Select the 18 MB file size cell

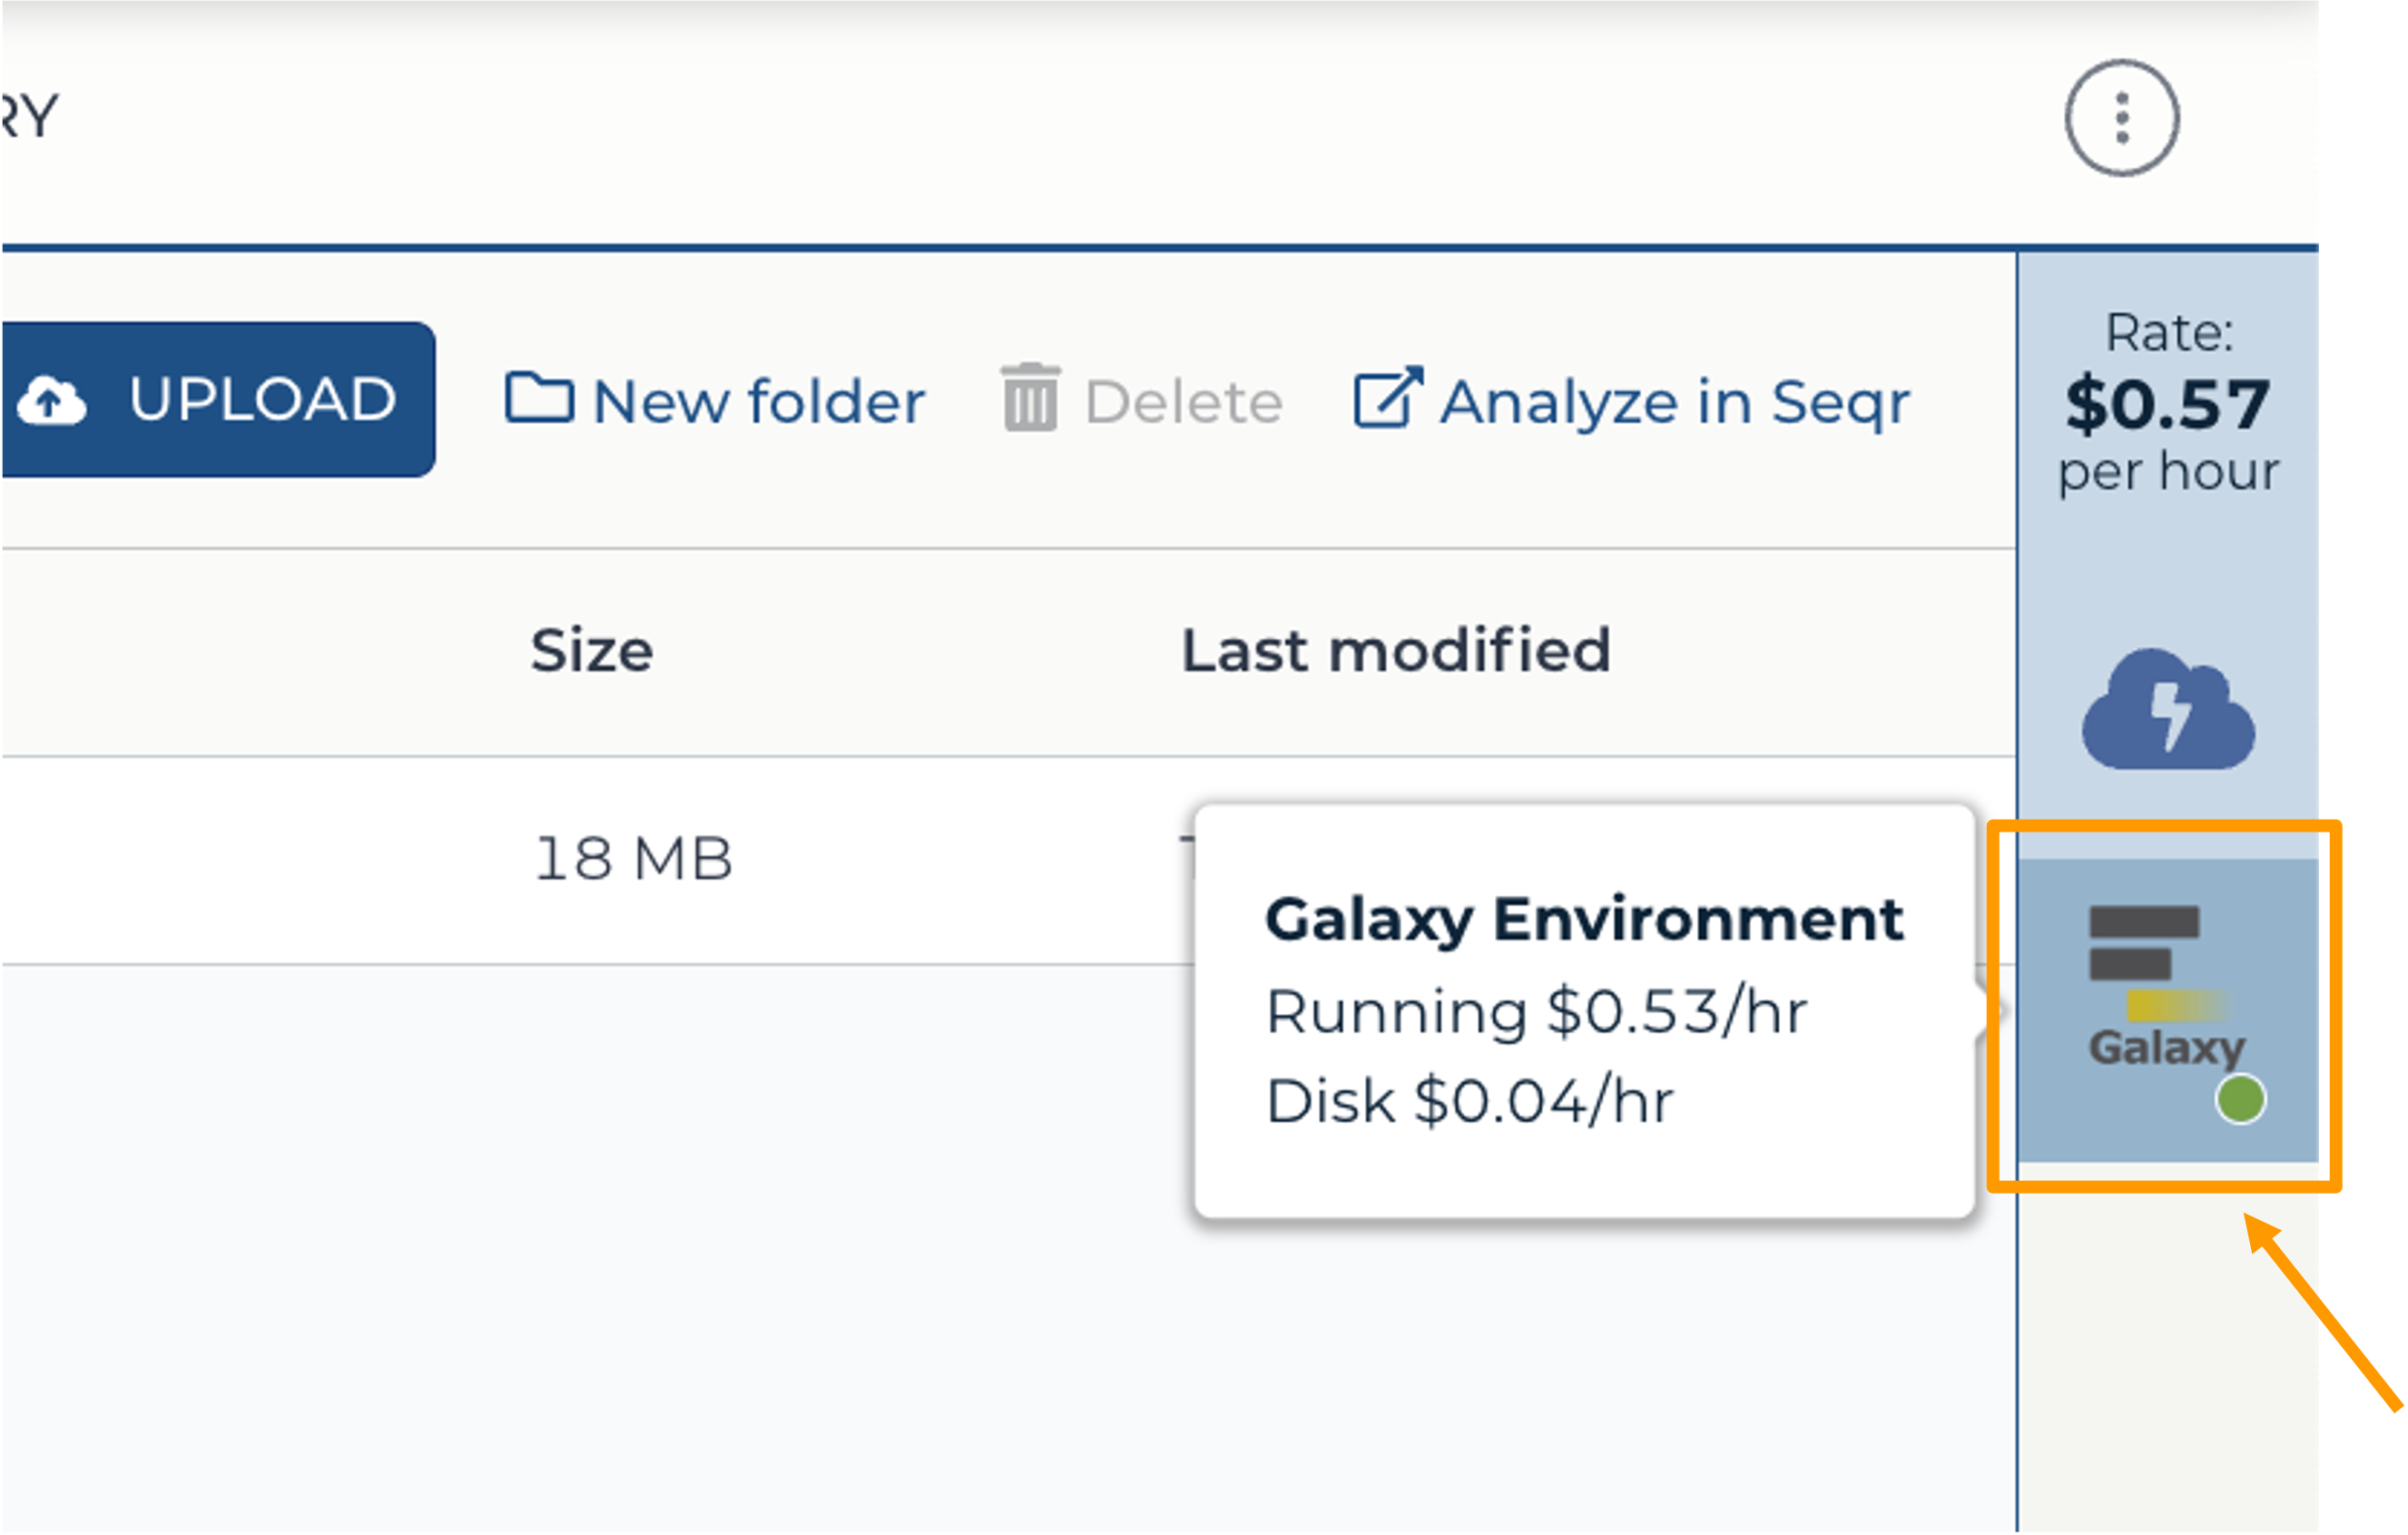[x=634, y=859]
